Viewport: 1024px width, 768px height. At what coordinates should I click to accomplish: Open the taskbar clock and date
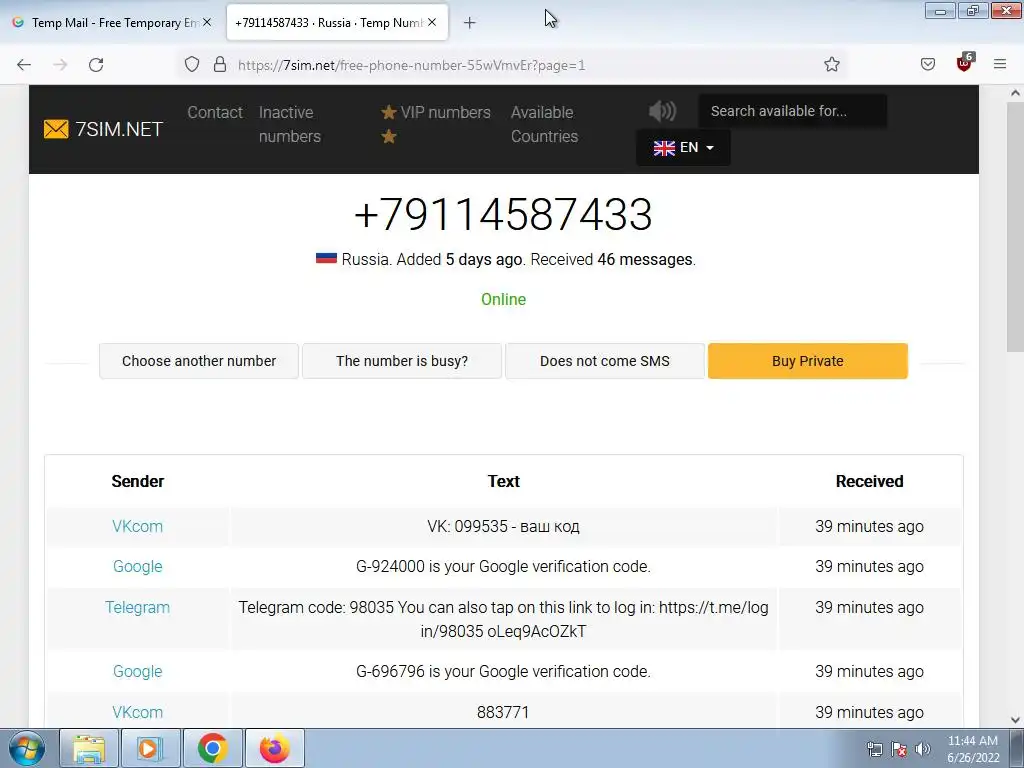(972, 749)
